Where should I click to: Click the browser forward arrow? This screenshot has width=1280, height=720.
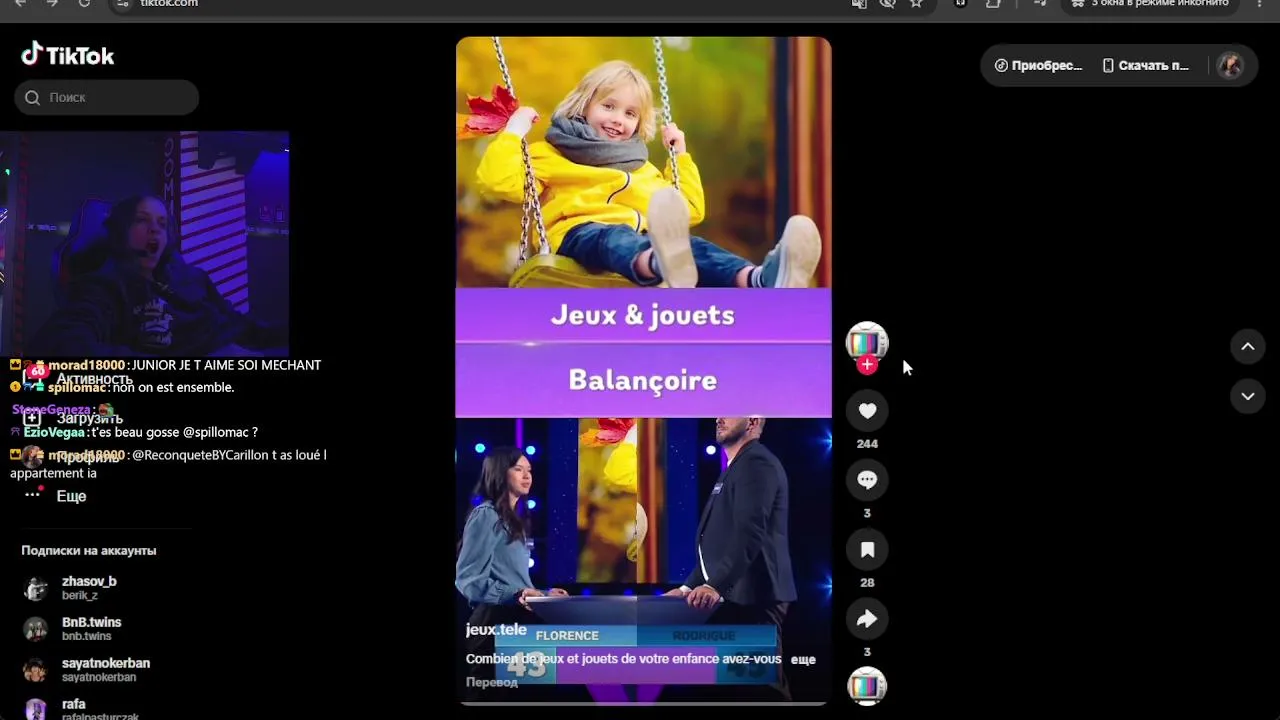[52, 4]
